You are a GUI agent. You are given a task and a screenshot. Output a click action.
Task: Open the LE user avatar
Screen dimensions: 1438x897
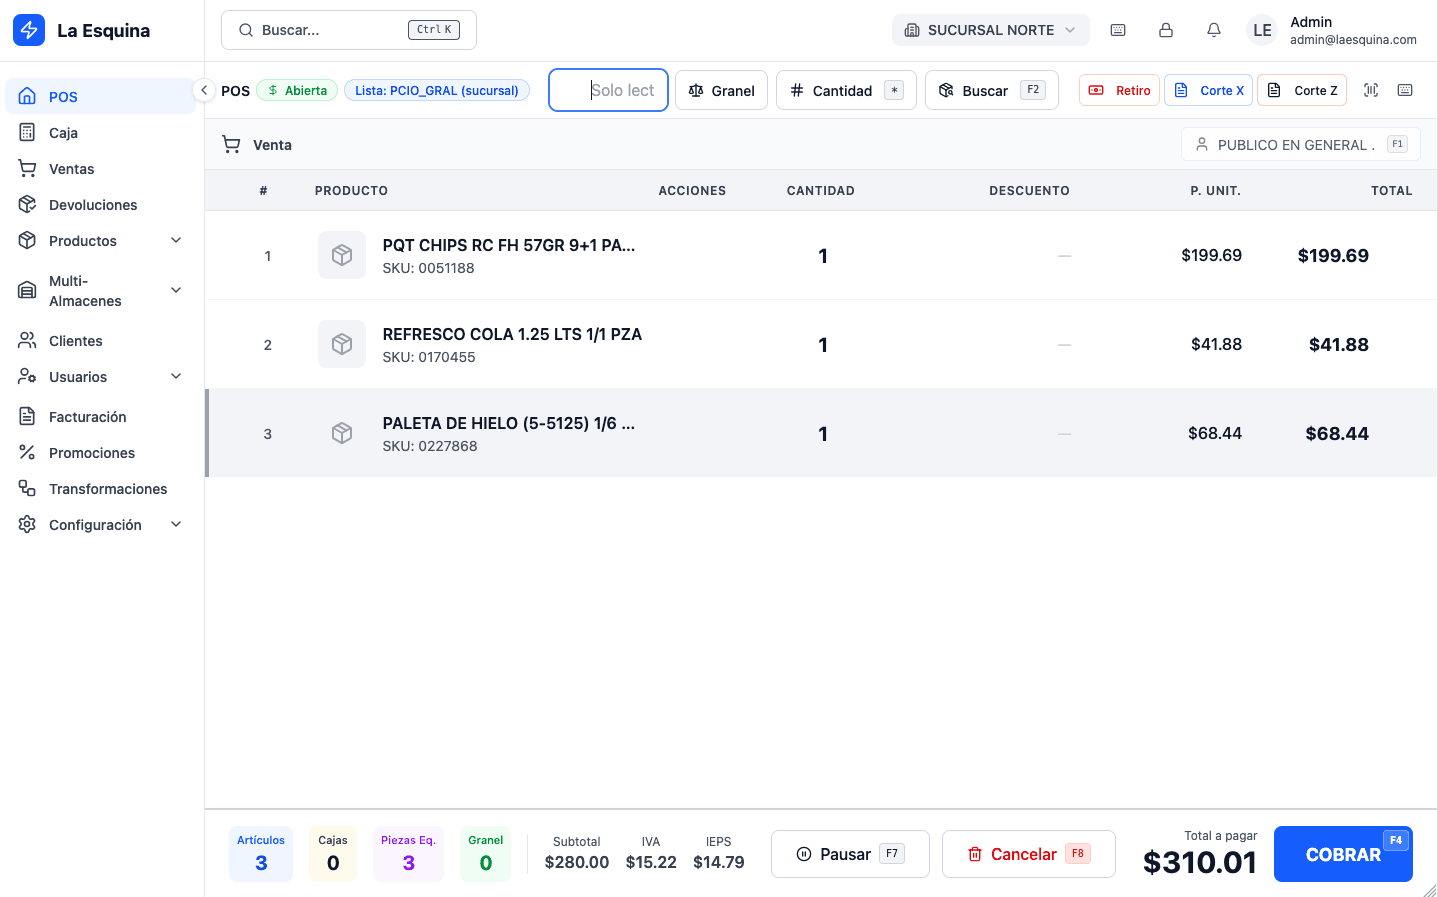(1262, 30)
